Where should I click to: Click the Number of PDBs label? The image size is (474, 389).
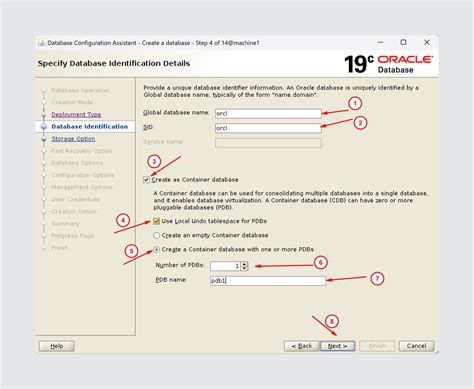pyautogui.click(x=180, y=265)
